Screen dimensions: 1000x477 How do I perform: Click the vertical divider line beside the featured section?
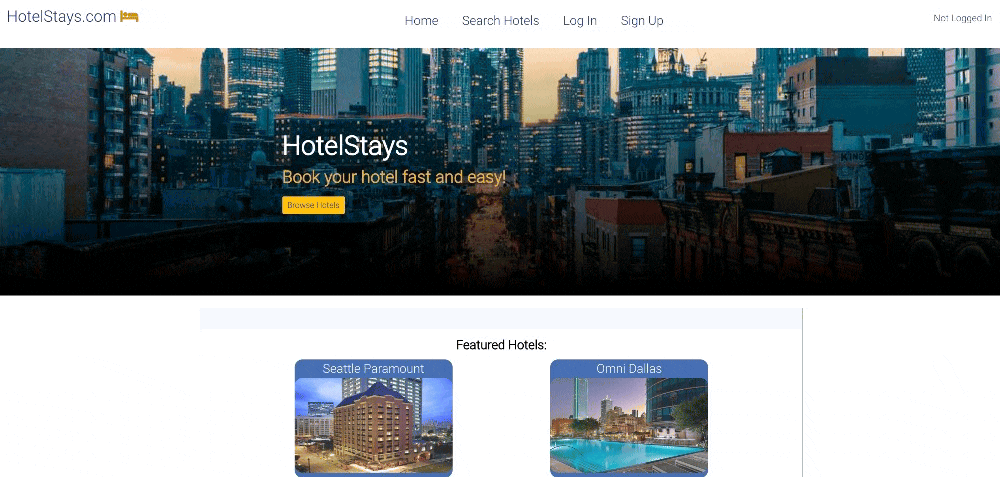coord(802,392)
